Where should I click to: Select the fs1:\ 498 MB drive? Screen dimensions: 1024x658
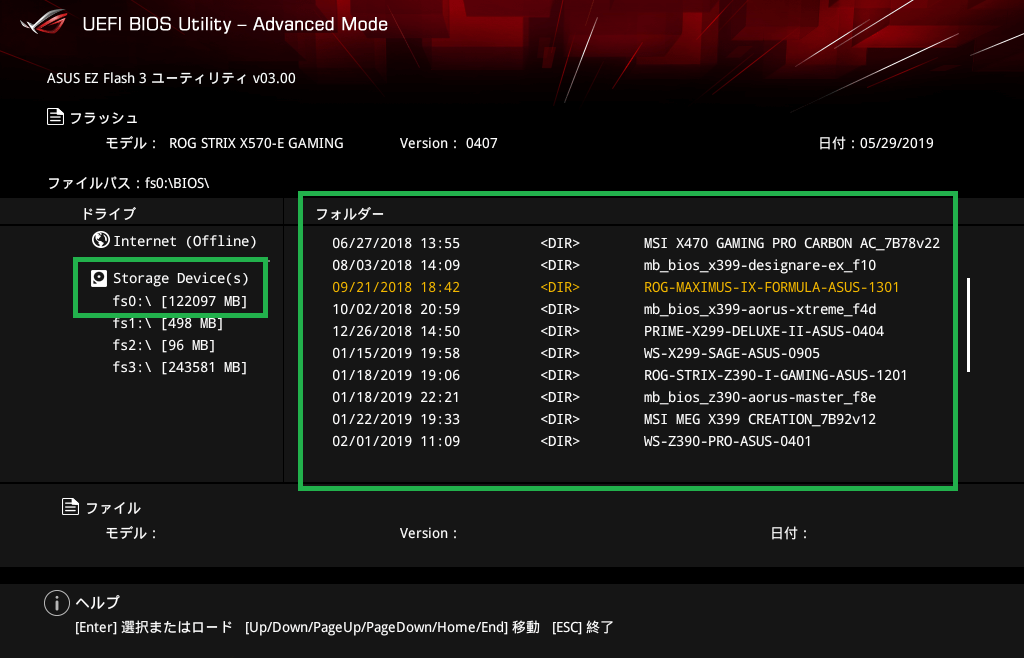(168, 323)
